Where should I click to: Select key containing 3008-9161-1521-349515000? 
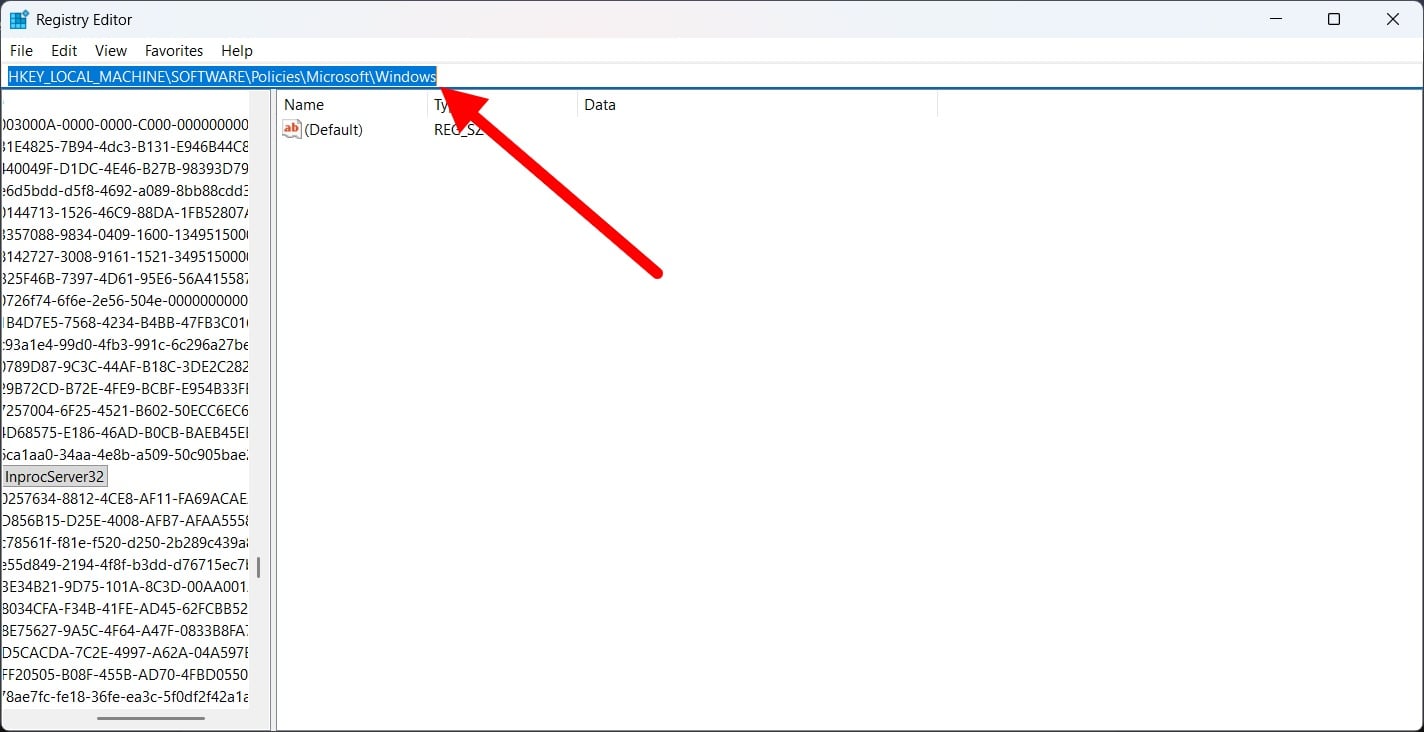[x=125, y=256]
